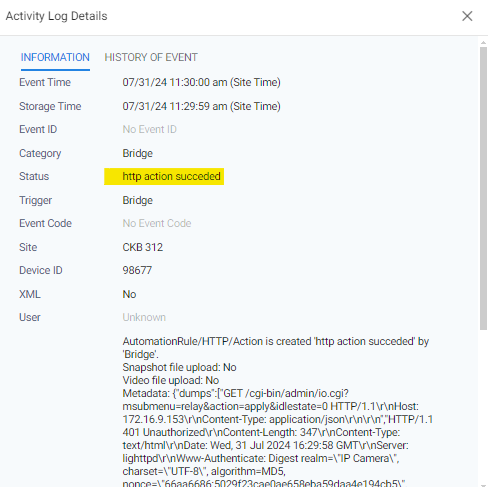
Task: Click the User value Unknown
Action: (144, 317)
